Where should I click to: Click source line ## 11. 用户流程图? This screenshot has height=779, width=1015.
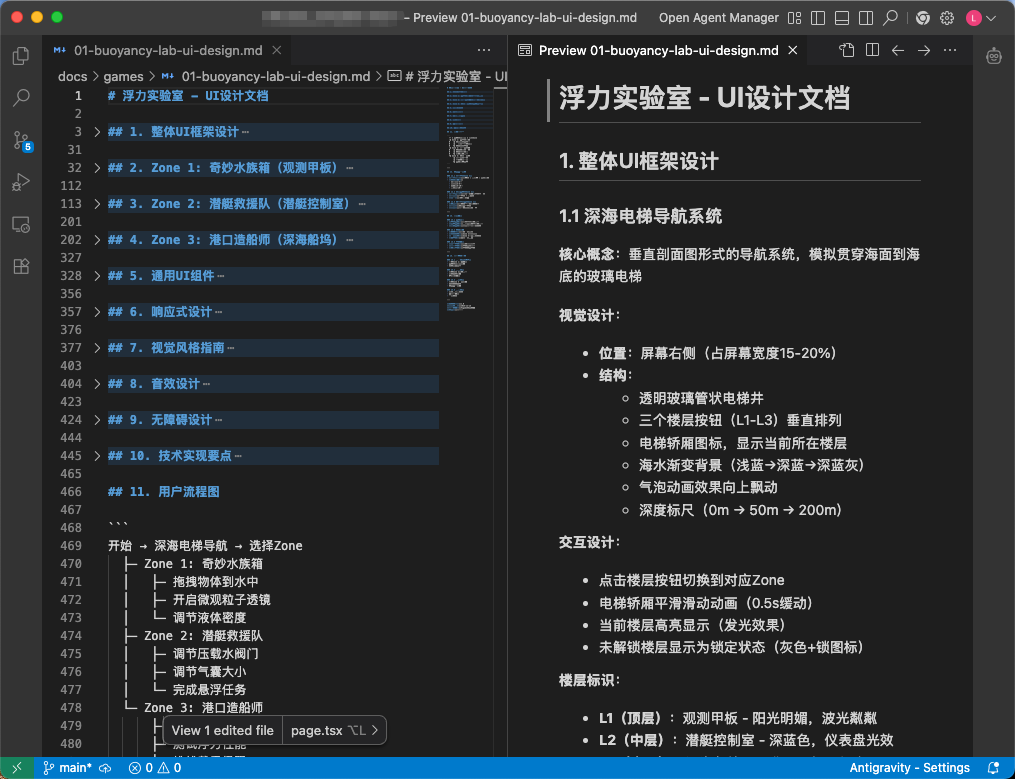tap(164, 492)
